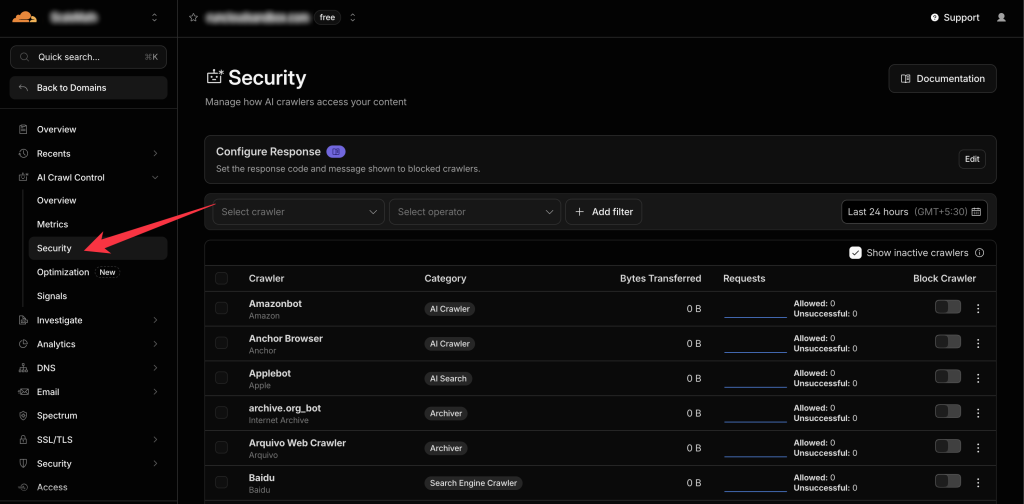Image resolution: width=1024 pixels, height=504 pixels.
Task: Collapse the AI Crawl Control section
Action: click(155, 178)
